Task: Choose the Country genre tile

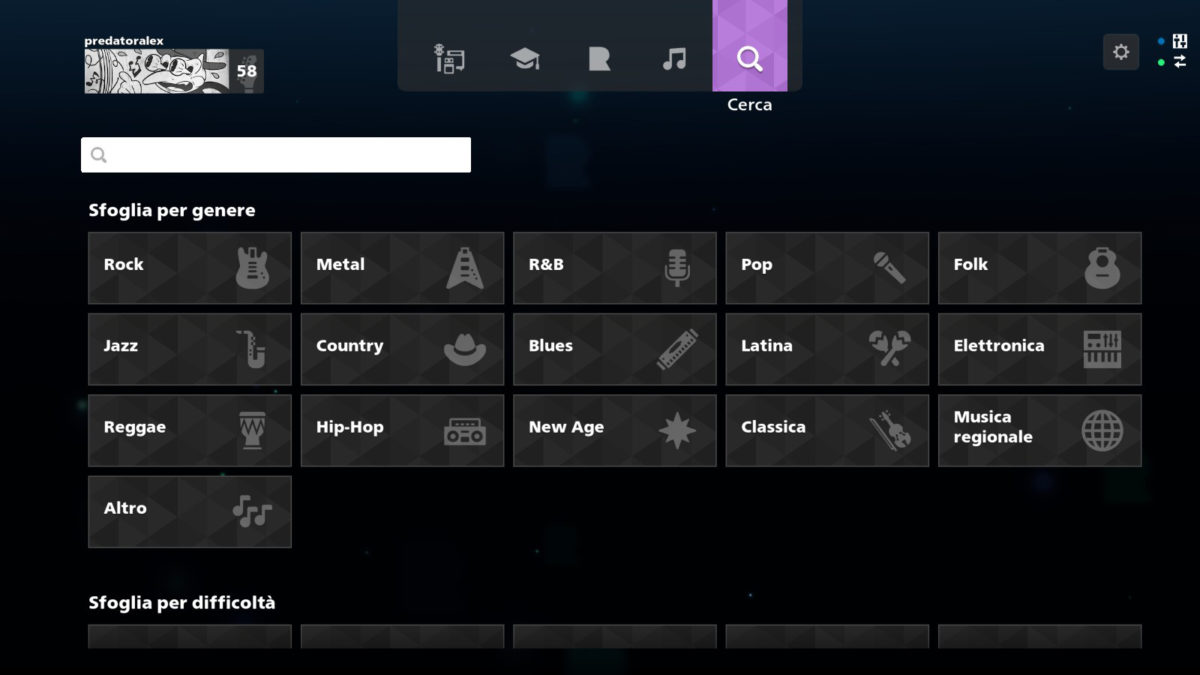Action: 402,349
